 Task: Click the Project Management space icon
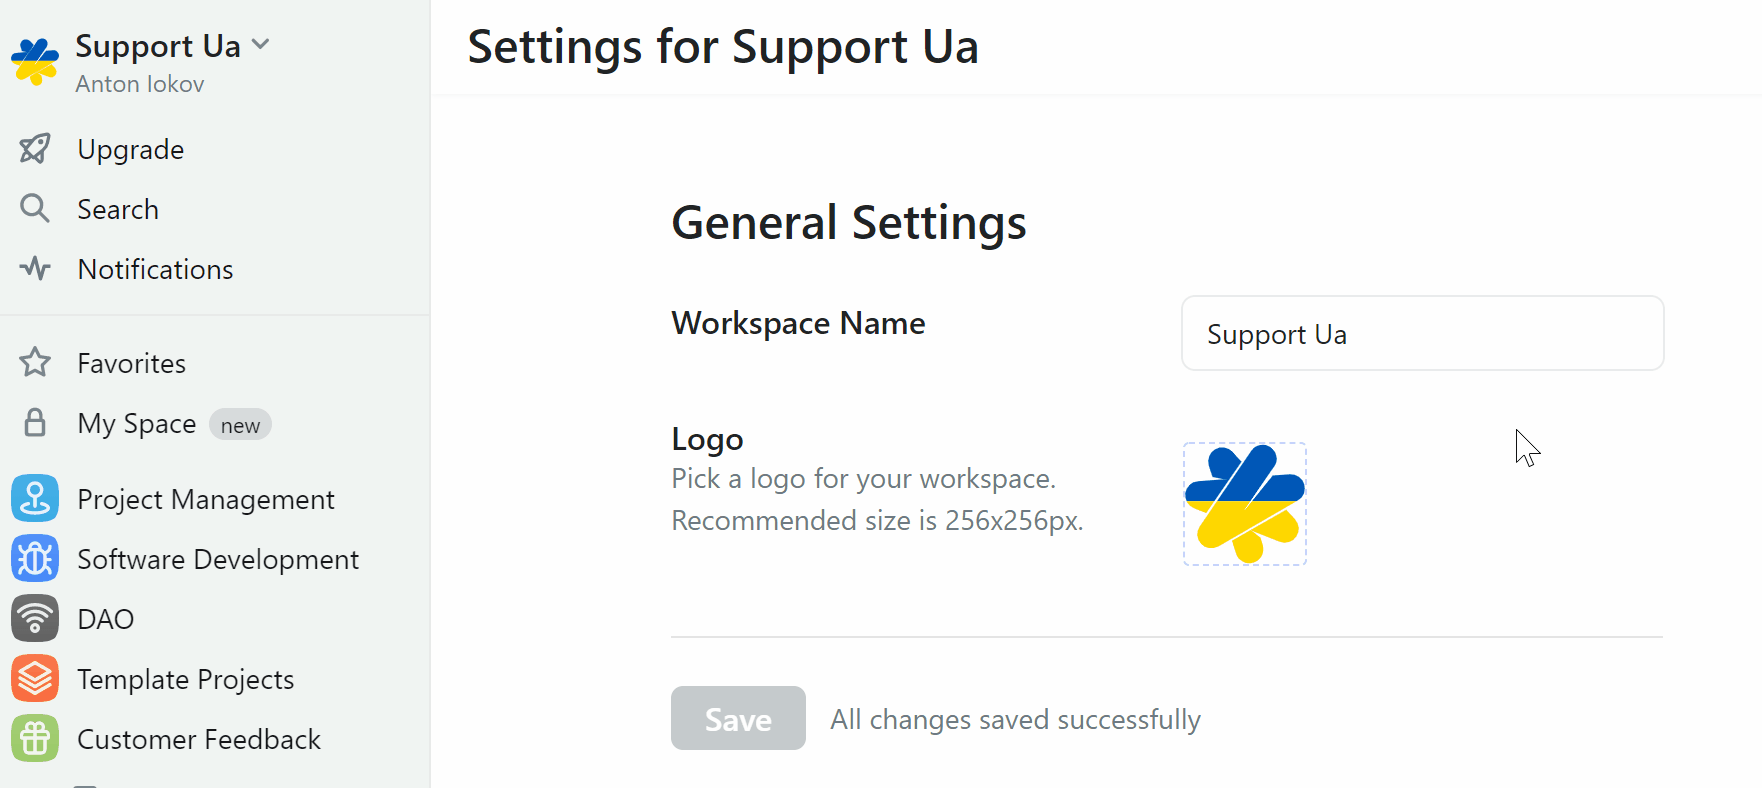point(34,498)
